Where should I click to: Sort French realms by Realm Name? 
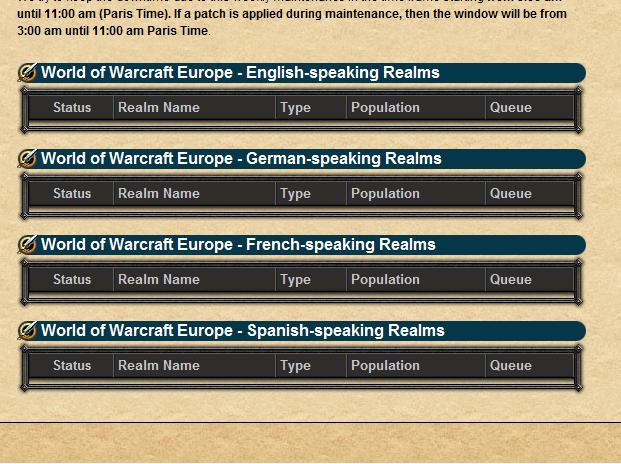[159, 279]
